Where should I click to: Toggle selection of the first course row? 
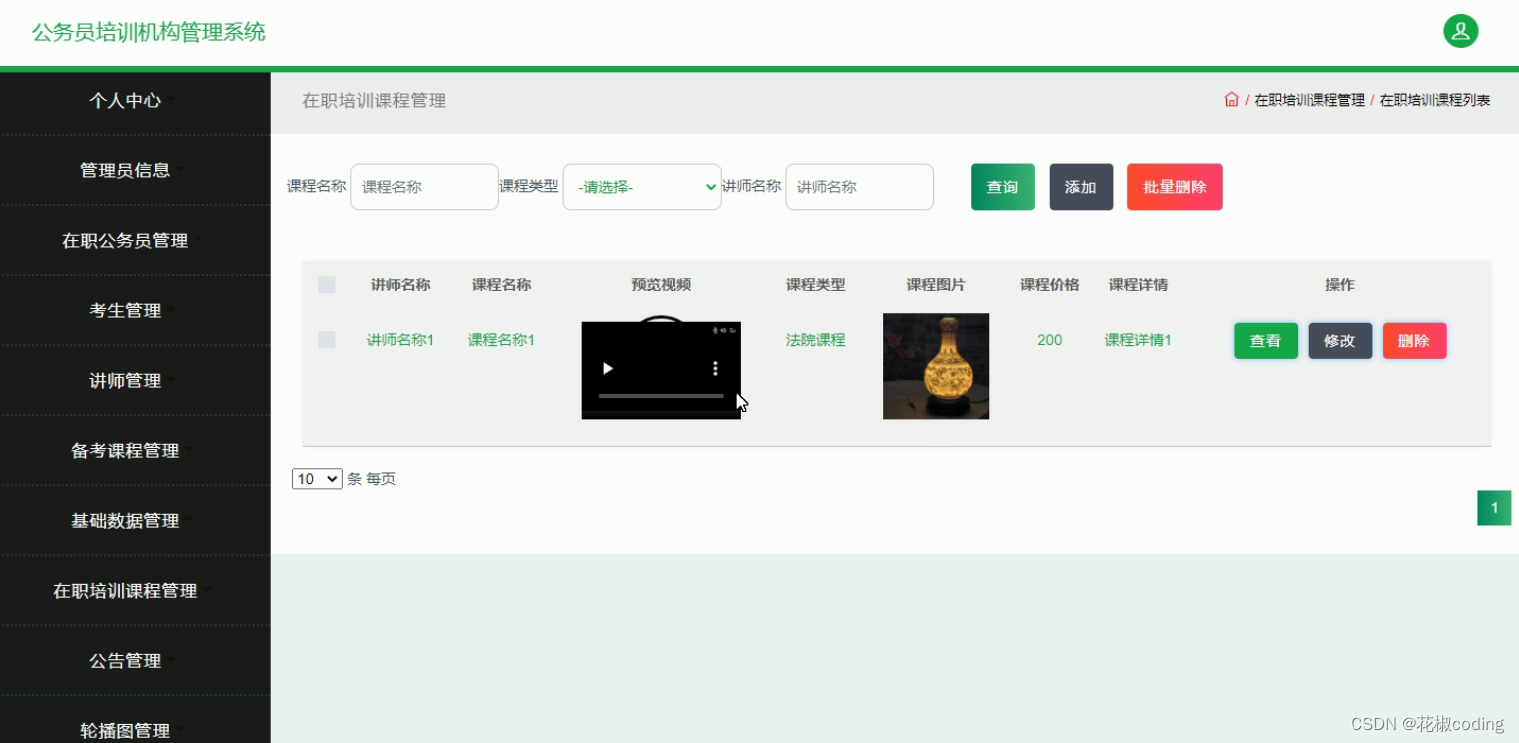click(x=326, y=340)
